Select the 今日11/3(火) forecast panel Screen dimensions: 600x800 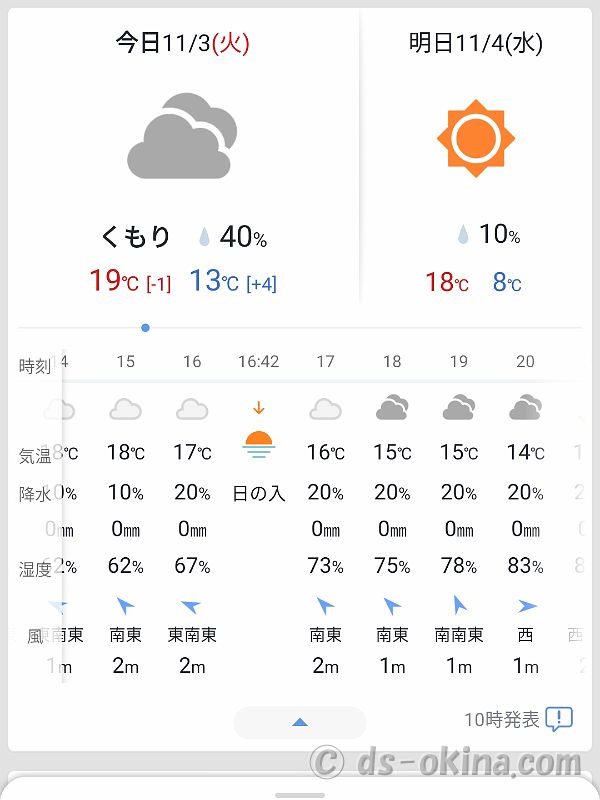pyautogui.click(x=183, y=156)
